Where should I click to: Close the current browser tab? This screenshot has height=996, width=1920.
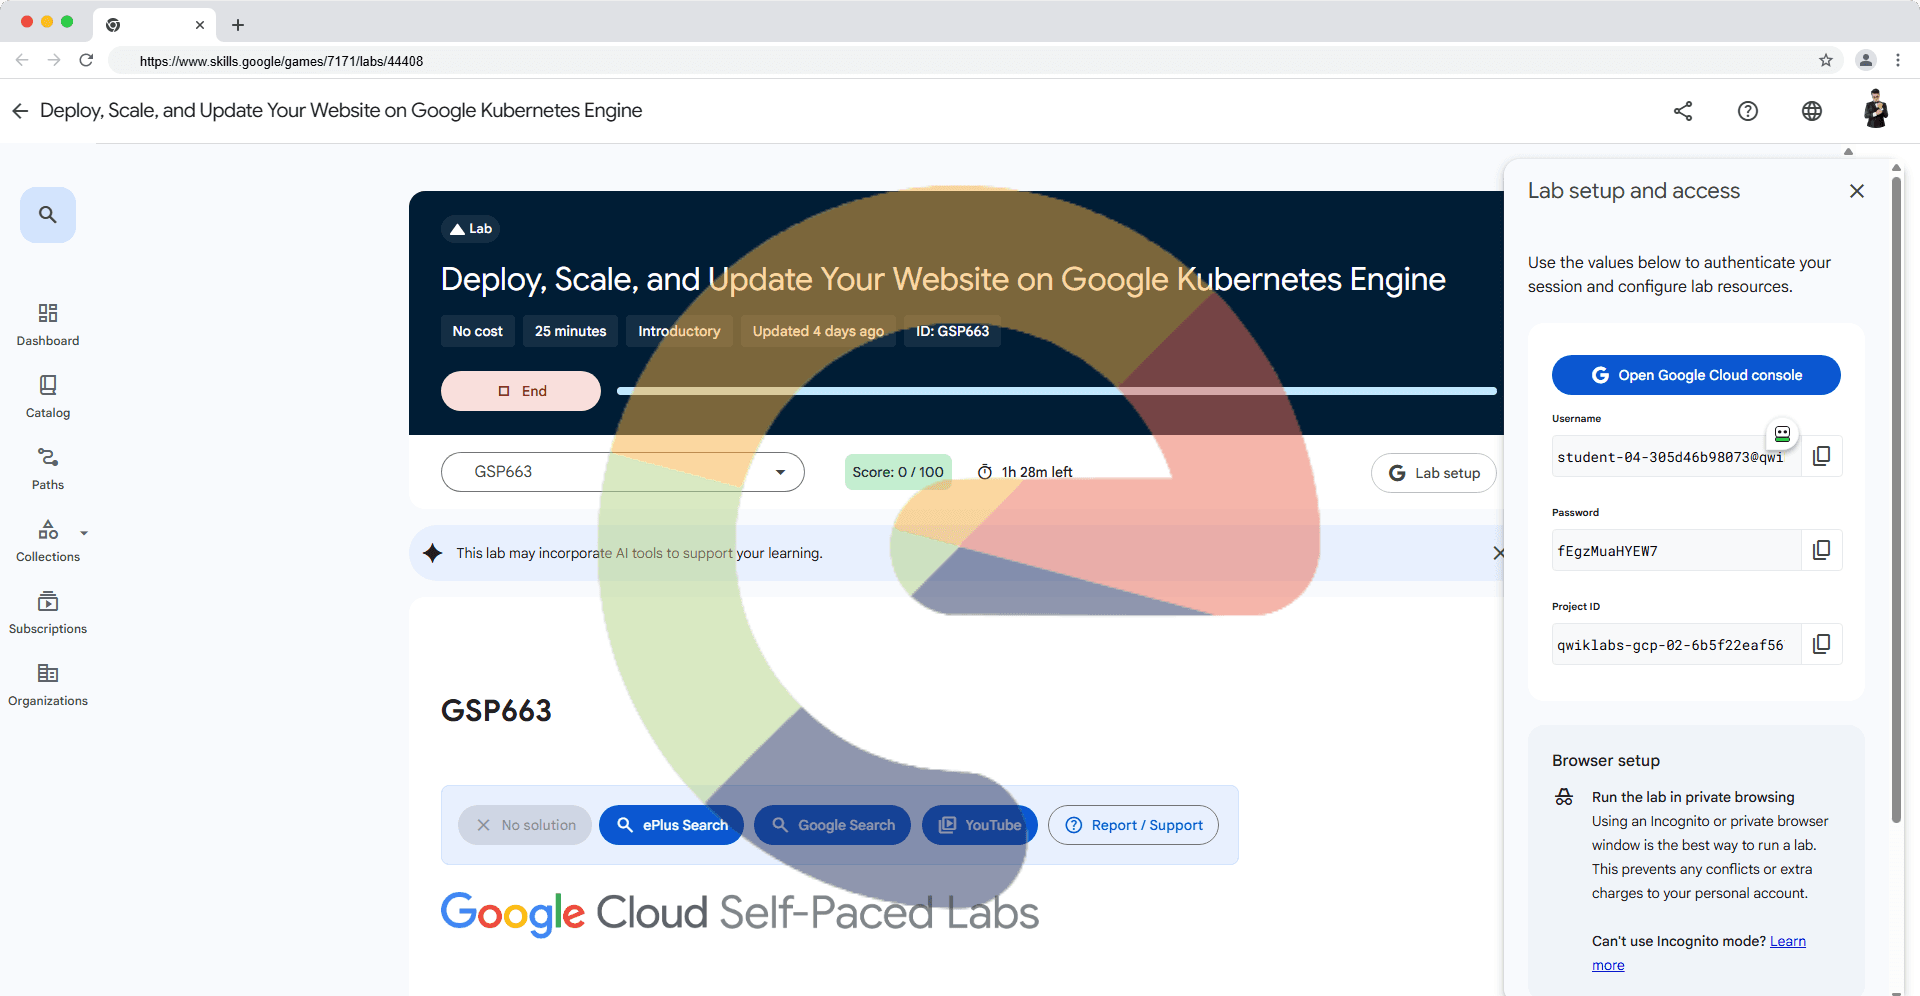pos(200,25)
